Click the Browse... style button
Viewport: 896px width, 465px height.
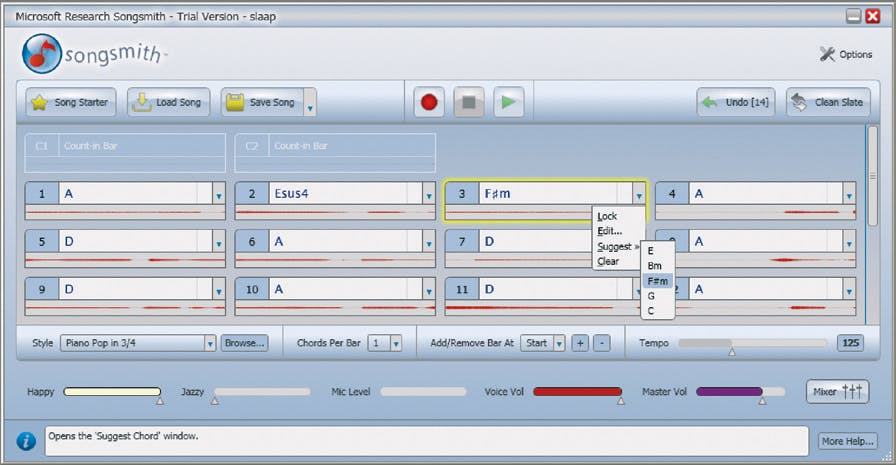pyautogui.click(x=245, y=343)
